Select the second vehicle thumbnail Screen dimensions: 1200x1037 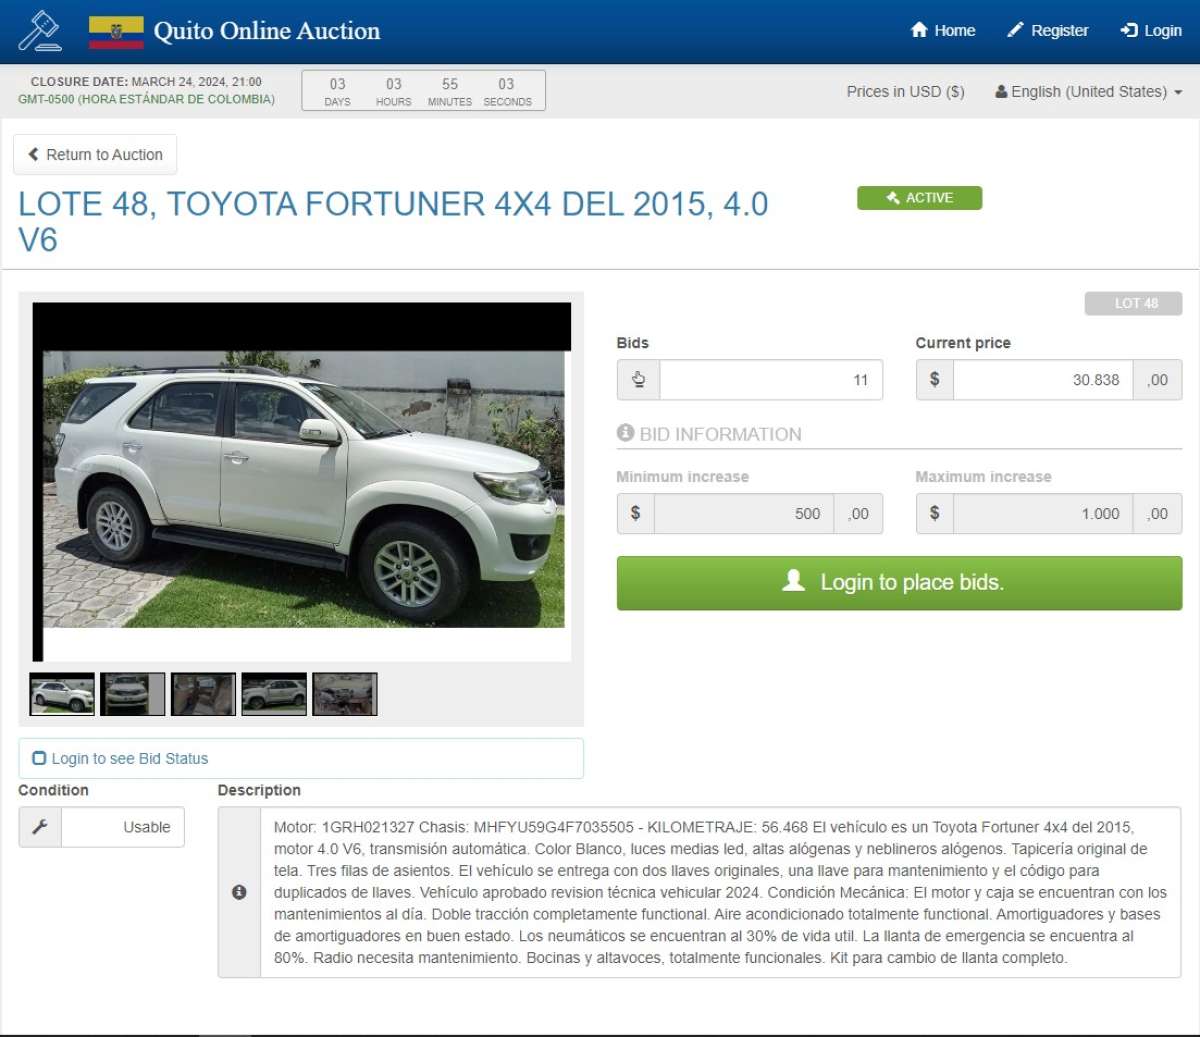[x=132, y=694]
